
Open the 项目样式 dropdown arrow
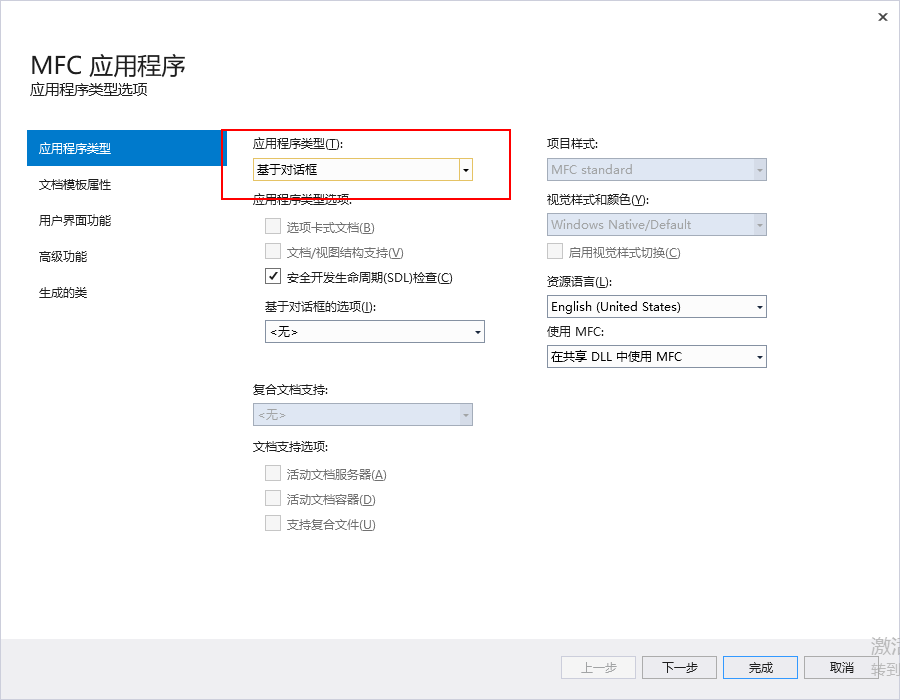pos(758,169)
